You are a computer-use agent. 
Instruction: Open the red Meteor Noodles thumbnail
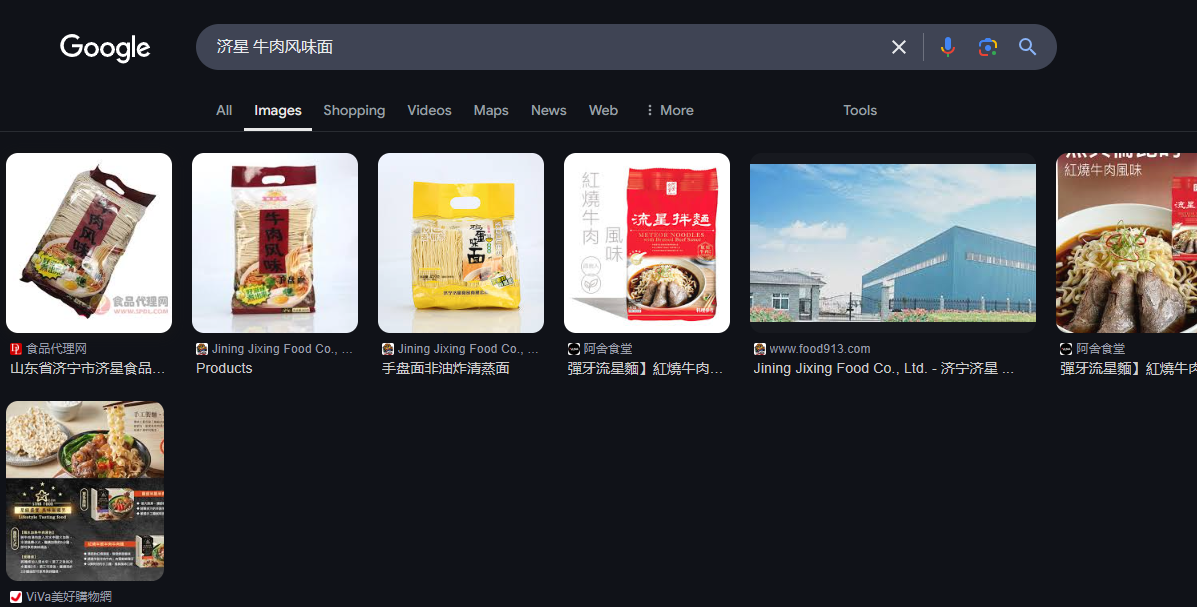coord(647,243)
